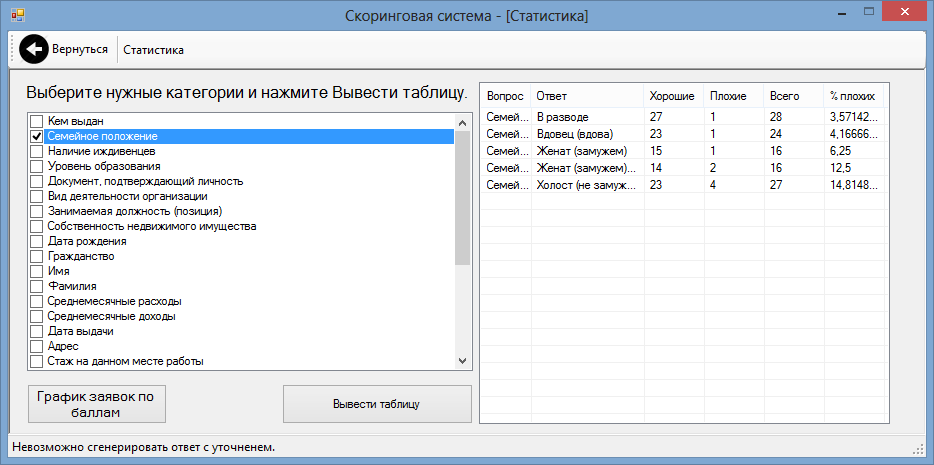934x465 pixels.
Task: Open the Статистика toolbar item
Action: pos(153,50)
